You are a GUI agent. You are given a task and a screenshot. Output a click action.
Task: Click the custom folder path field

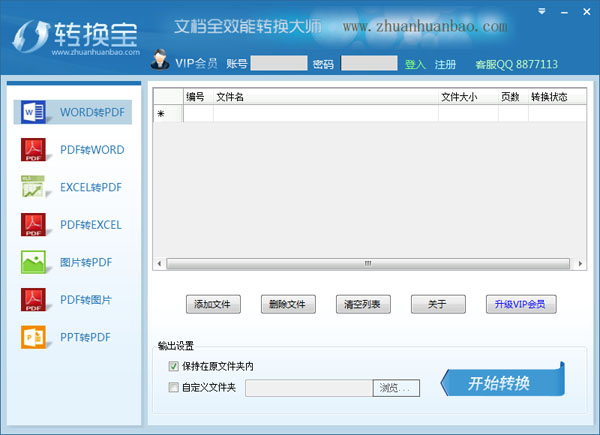click(309, 388)
